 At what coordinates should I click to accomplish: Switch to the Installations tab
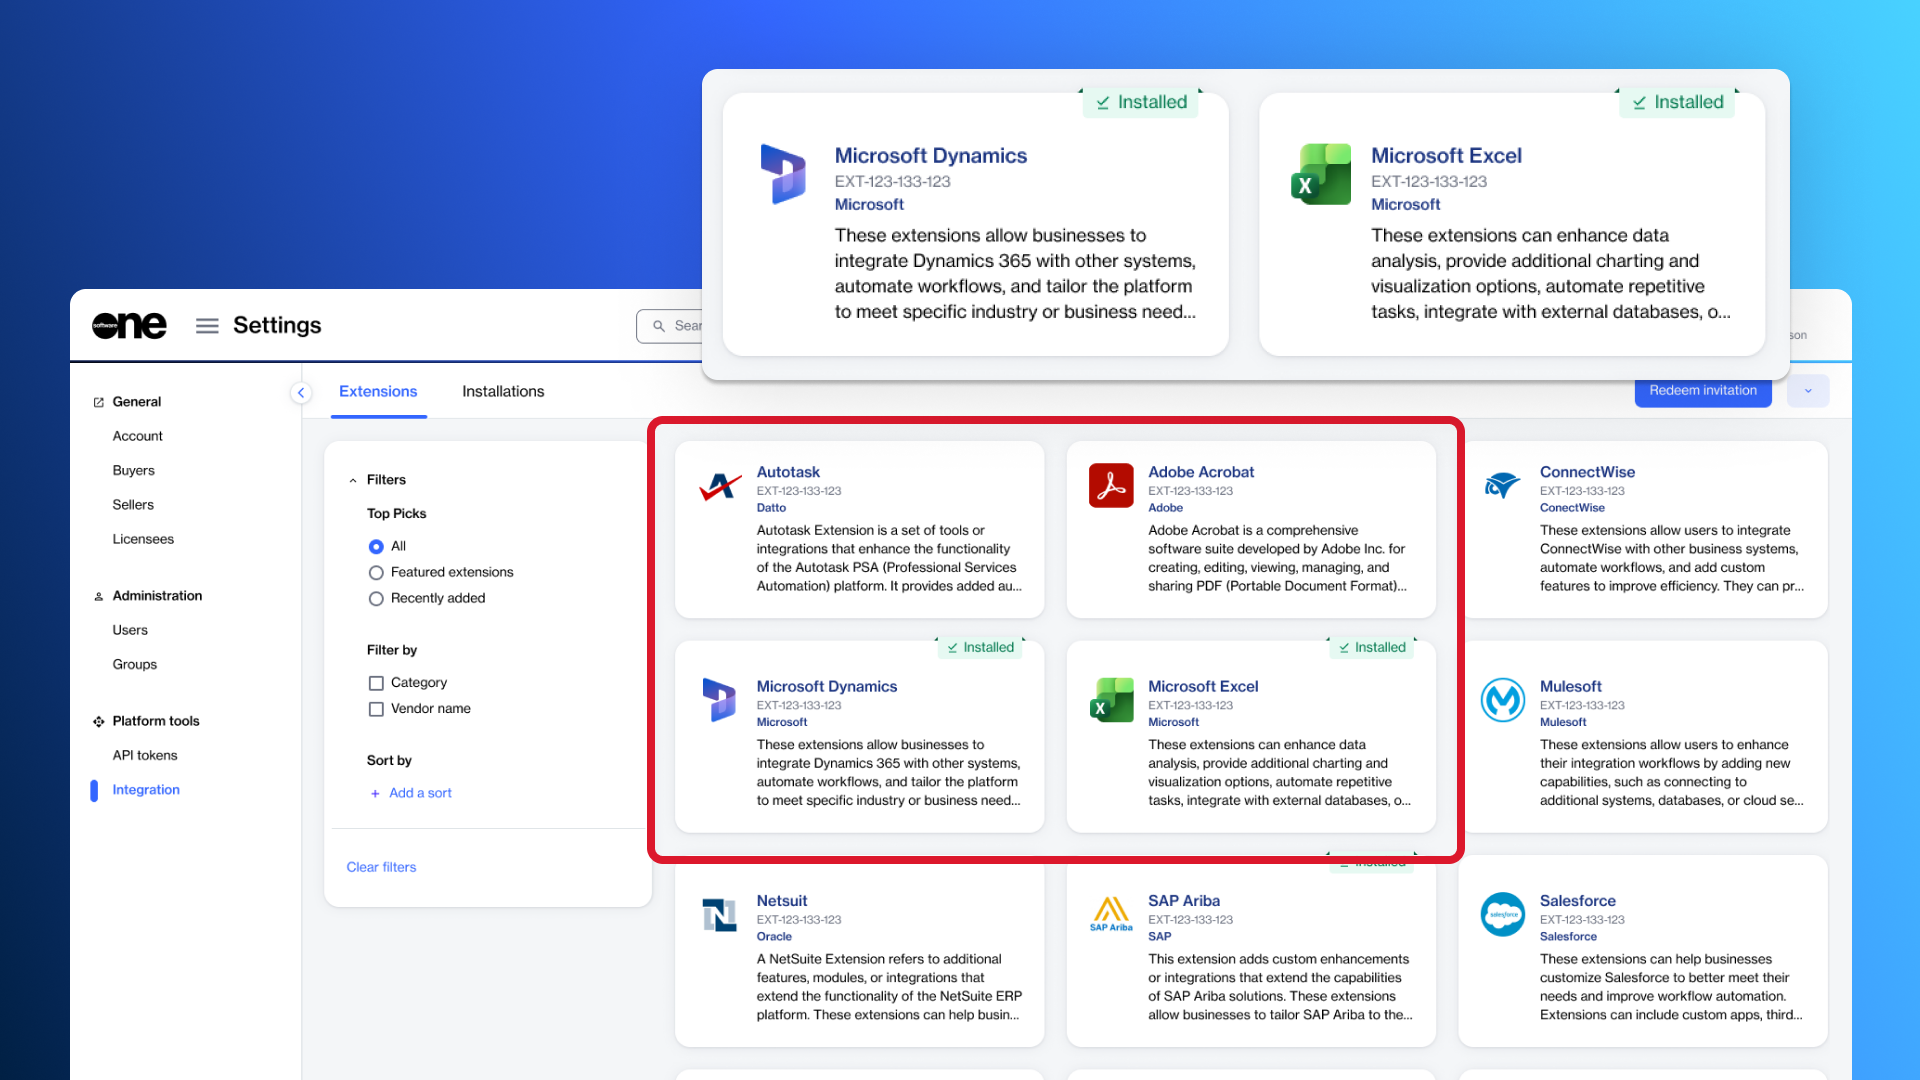(x=503, y=392)
